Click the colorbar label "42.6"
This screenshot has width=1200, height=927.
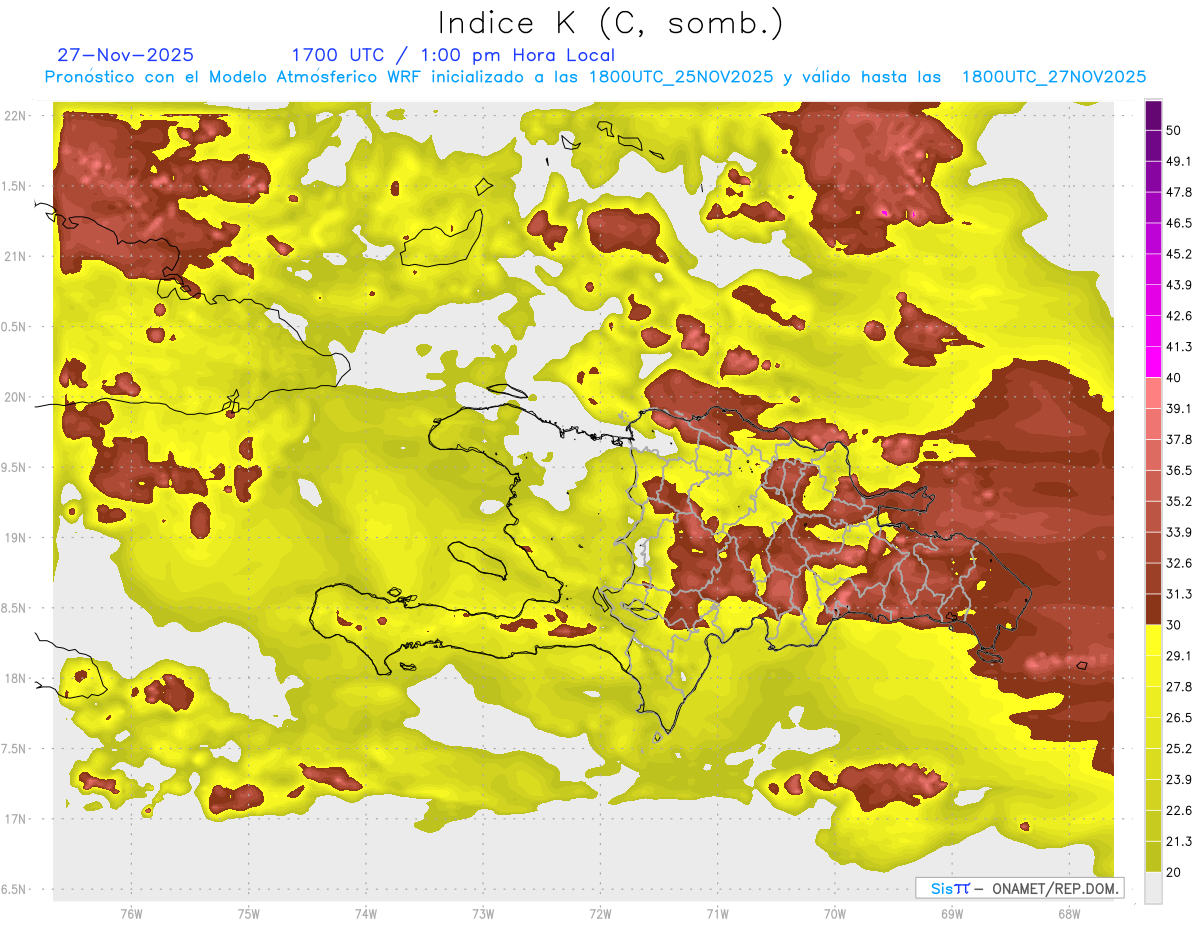tap(1179, 316)
